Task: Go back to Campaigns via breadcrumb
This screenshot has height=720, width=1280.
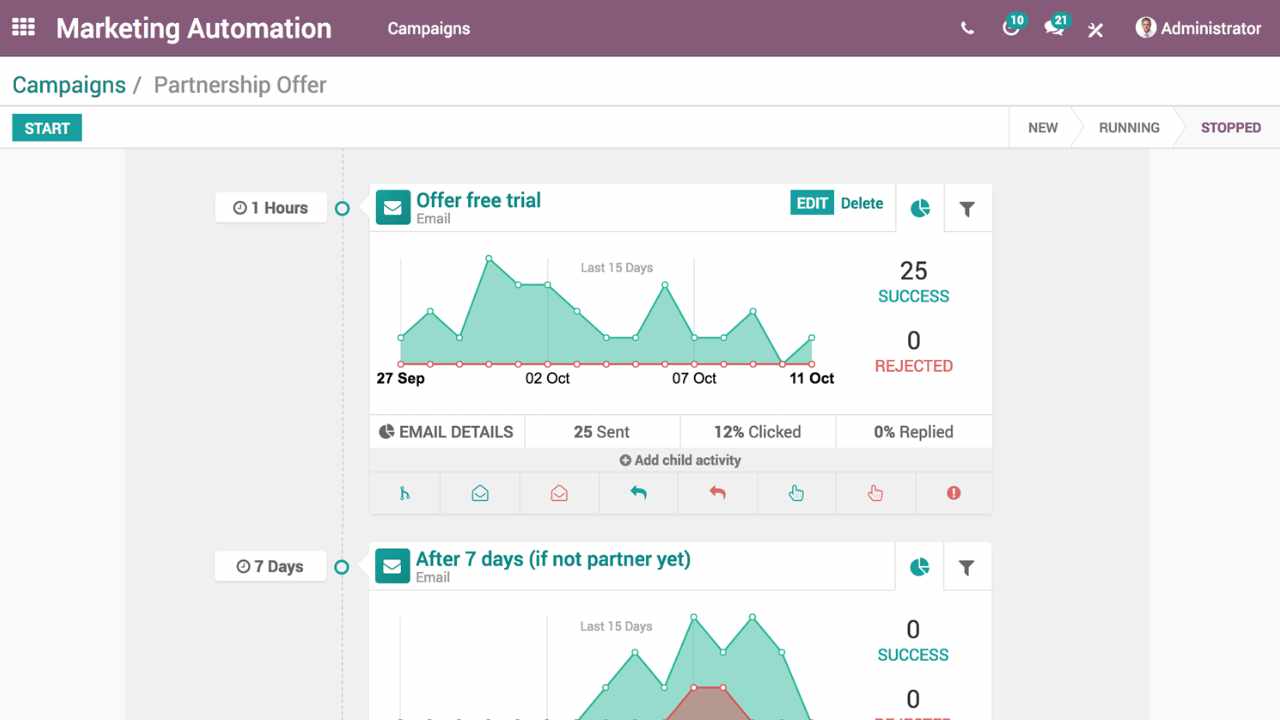Action: coord(69,85)
